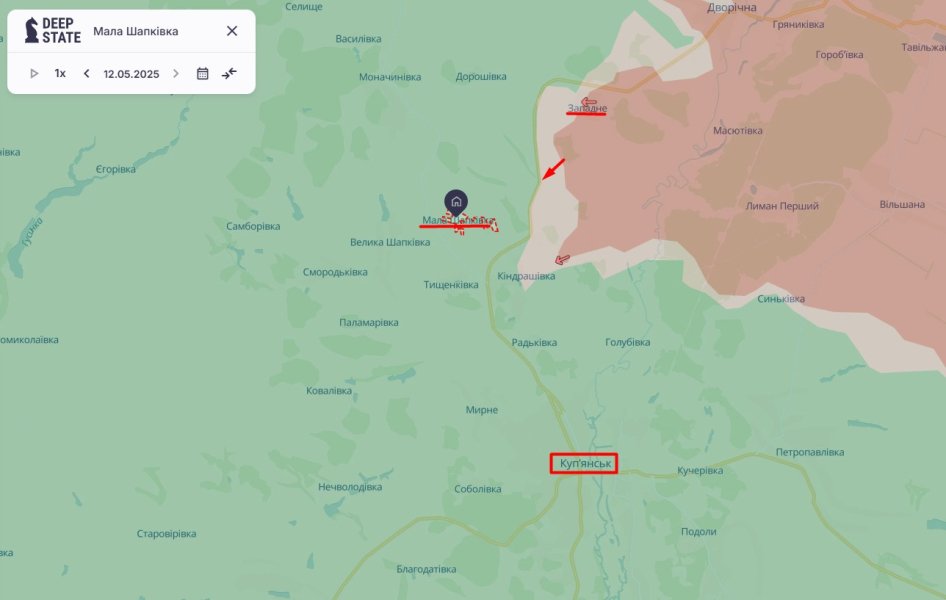
Task: Click the boxed Куп'янськ city label
Action: click(584, 463)
